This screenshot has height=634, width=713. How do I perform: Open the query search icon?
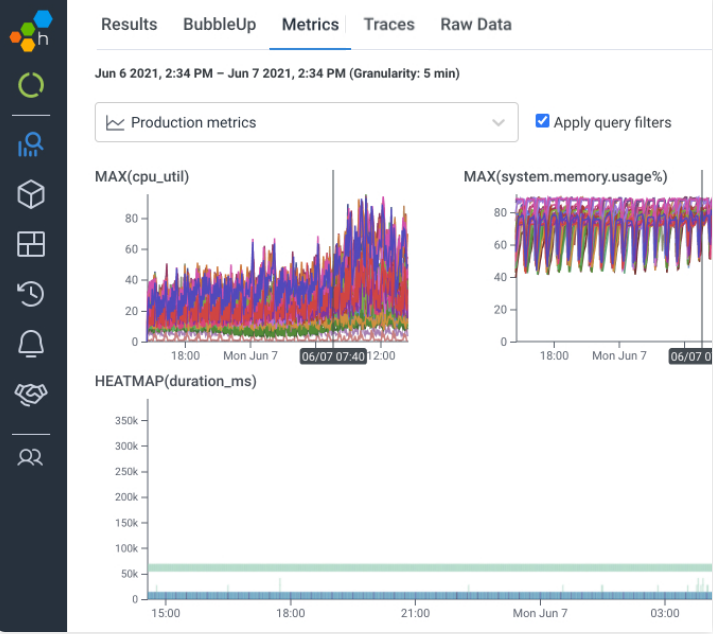pyautogui.click(x=31, y=145)
